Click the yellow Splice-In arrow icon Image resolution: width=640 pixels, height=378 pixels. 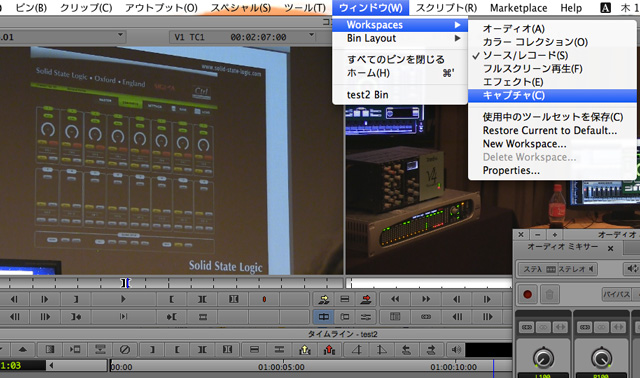coord(324,299)
